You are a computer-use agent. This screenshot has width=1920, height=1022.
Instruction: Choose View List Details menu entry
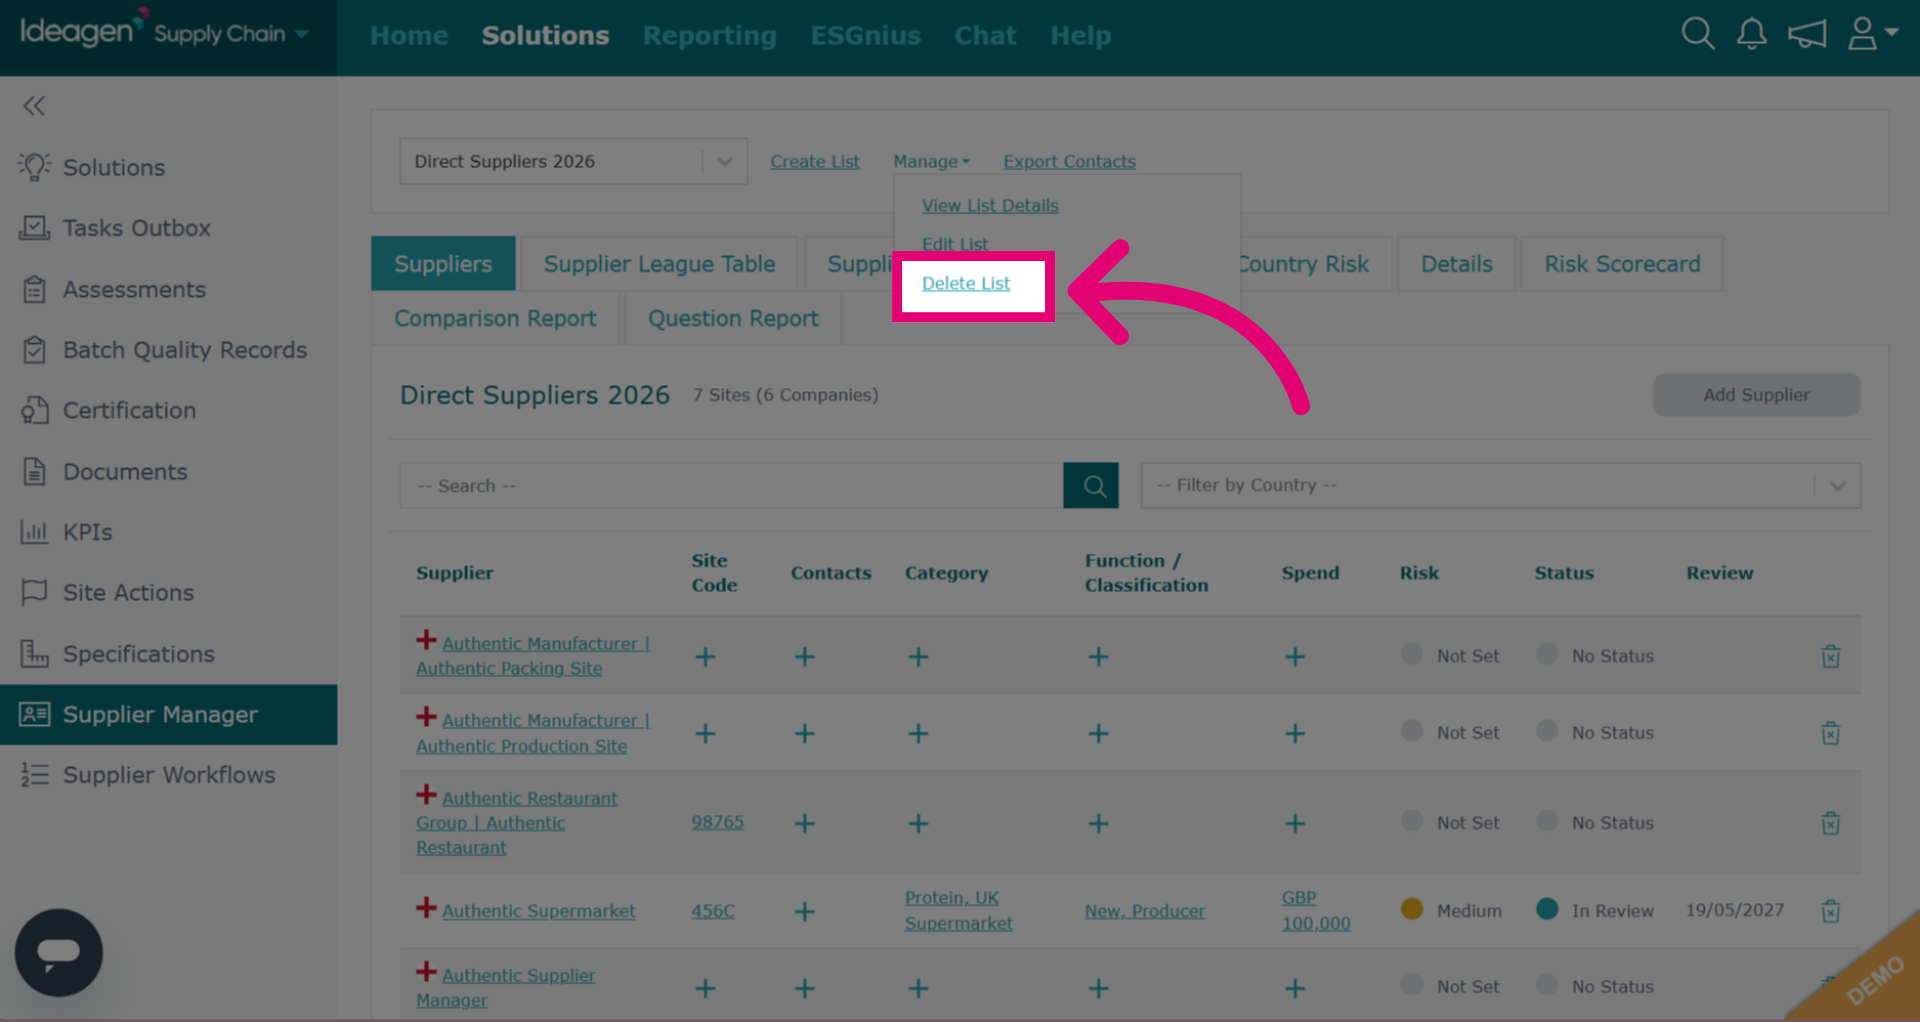(x=990, y=205)
